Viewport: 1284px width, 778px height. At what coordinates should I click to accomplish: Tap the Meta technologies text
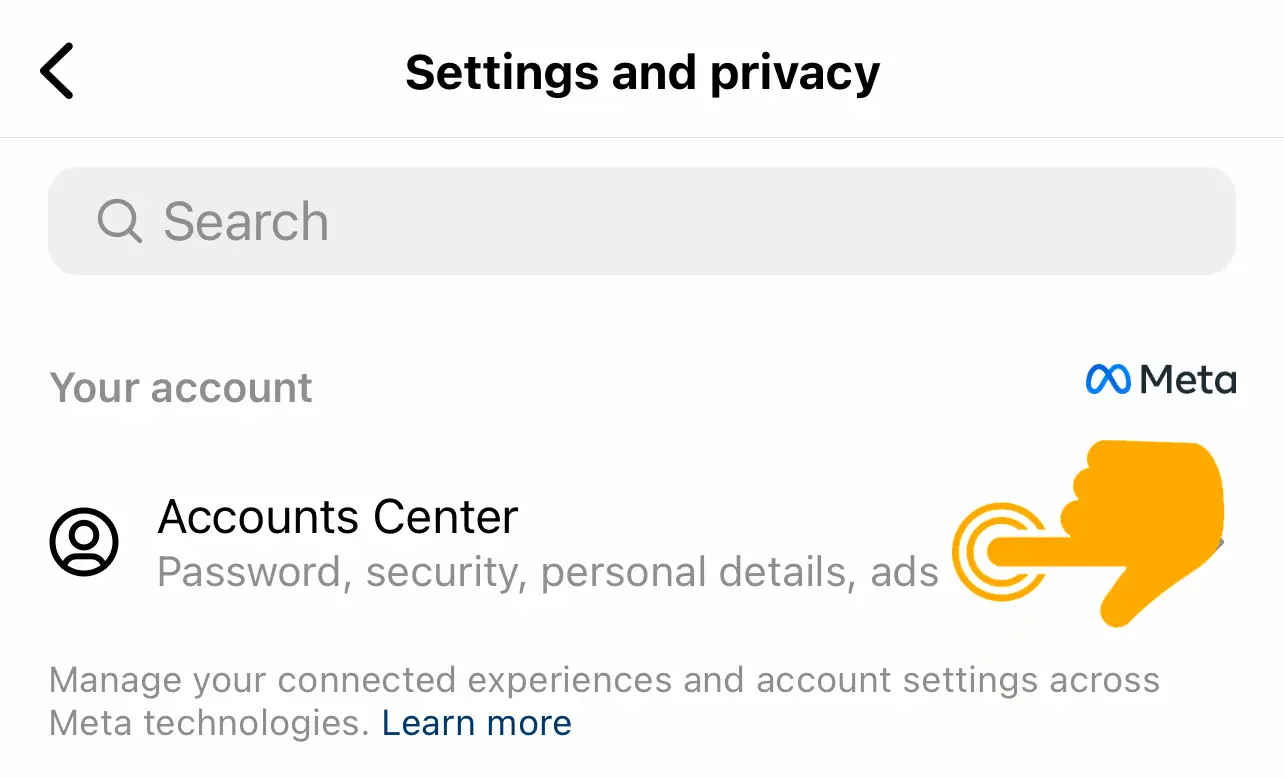210,723
